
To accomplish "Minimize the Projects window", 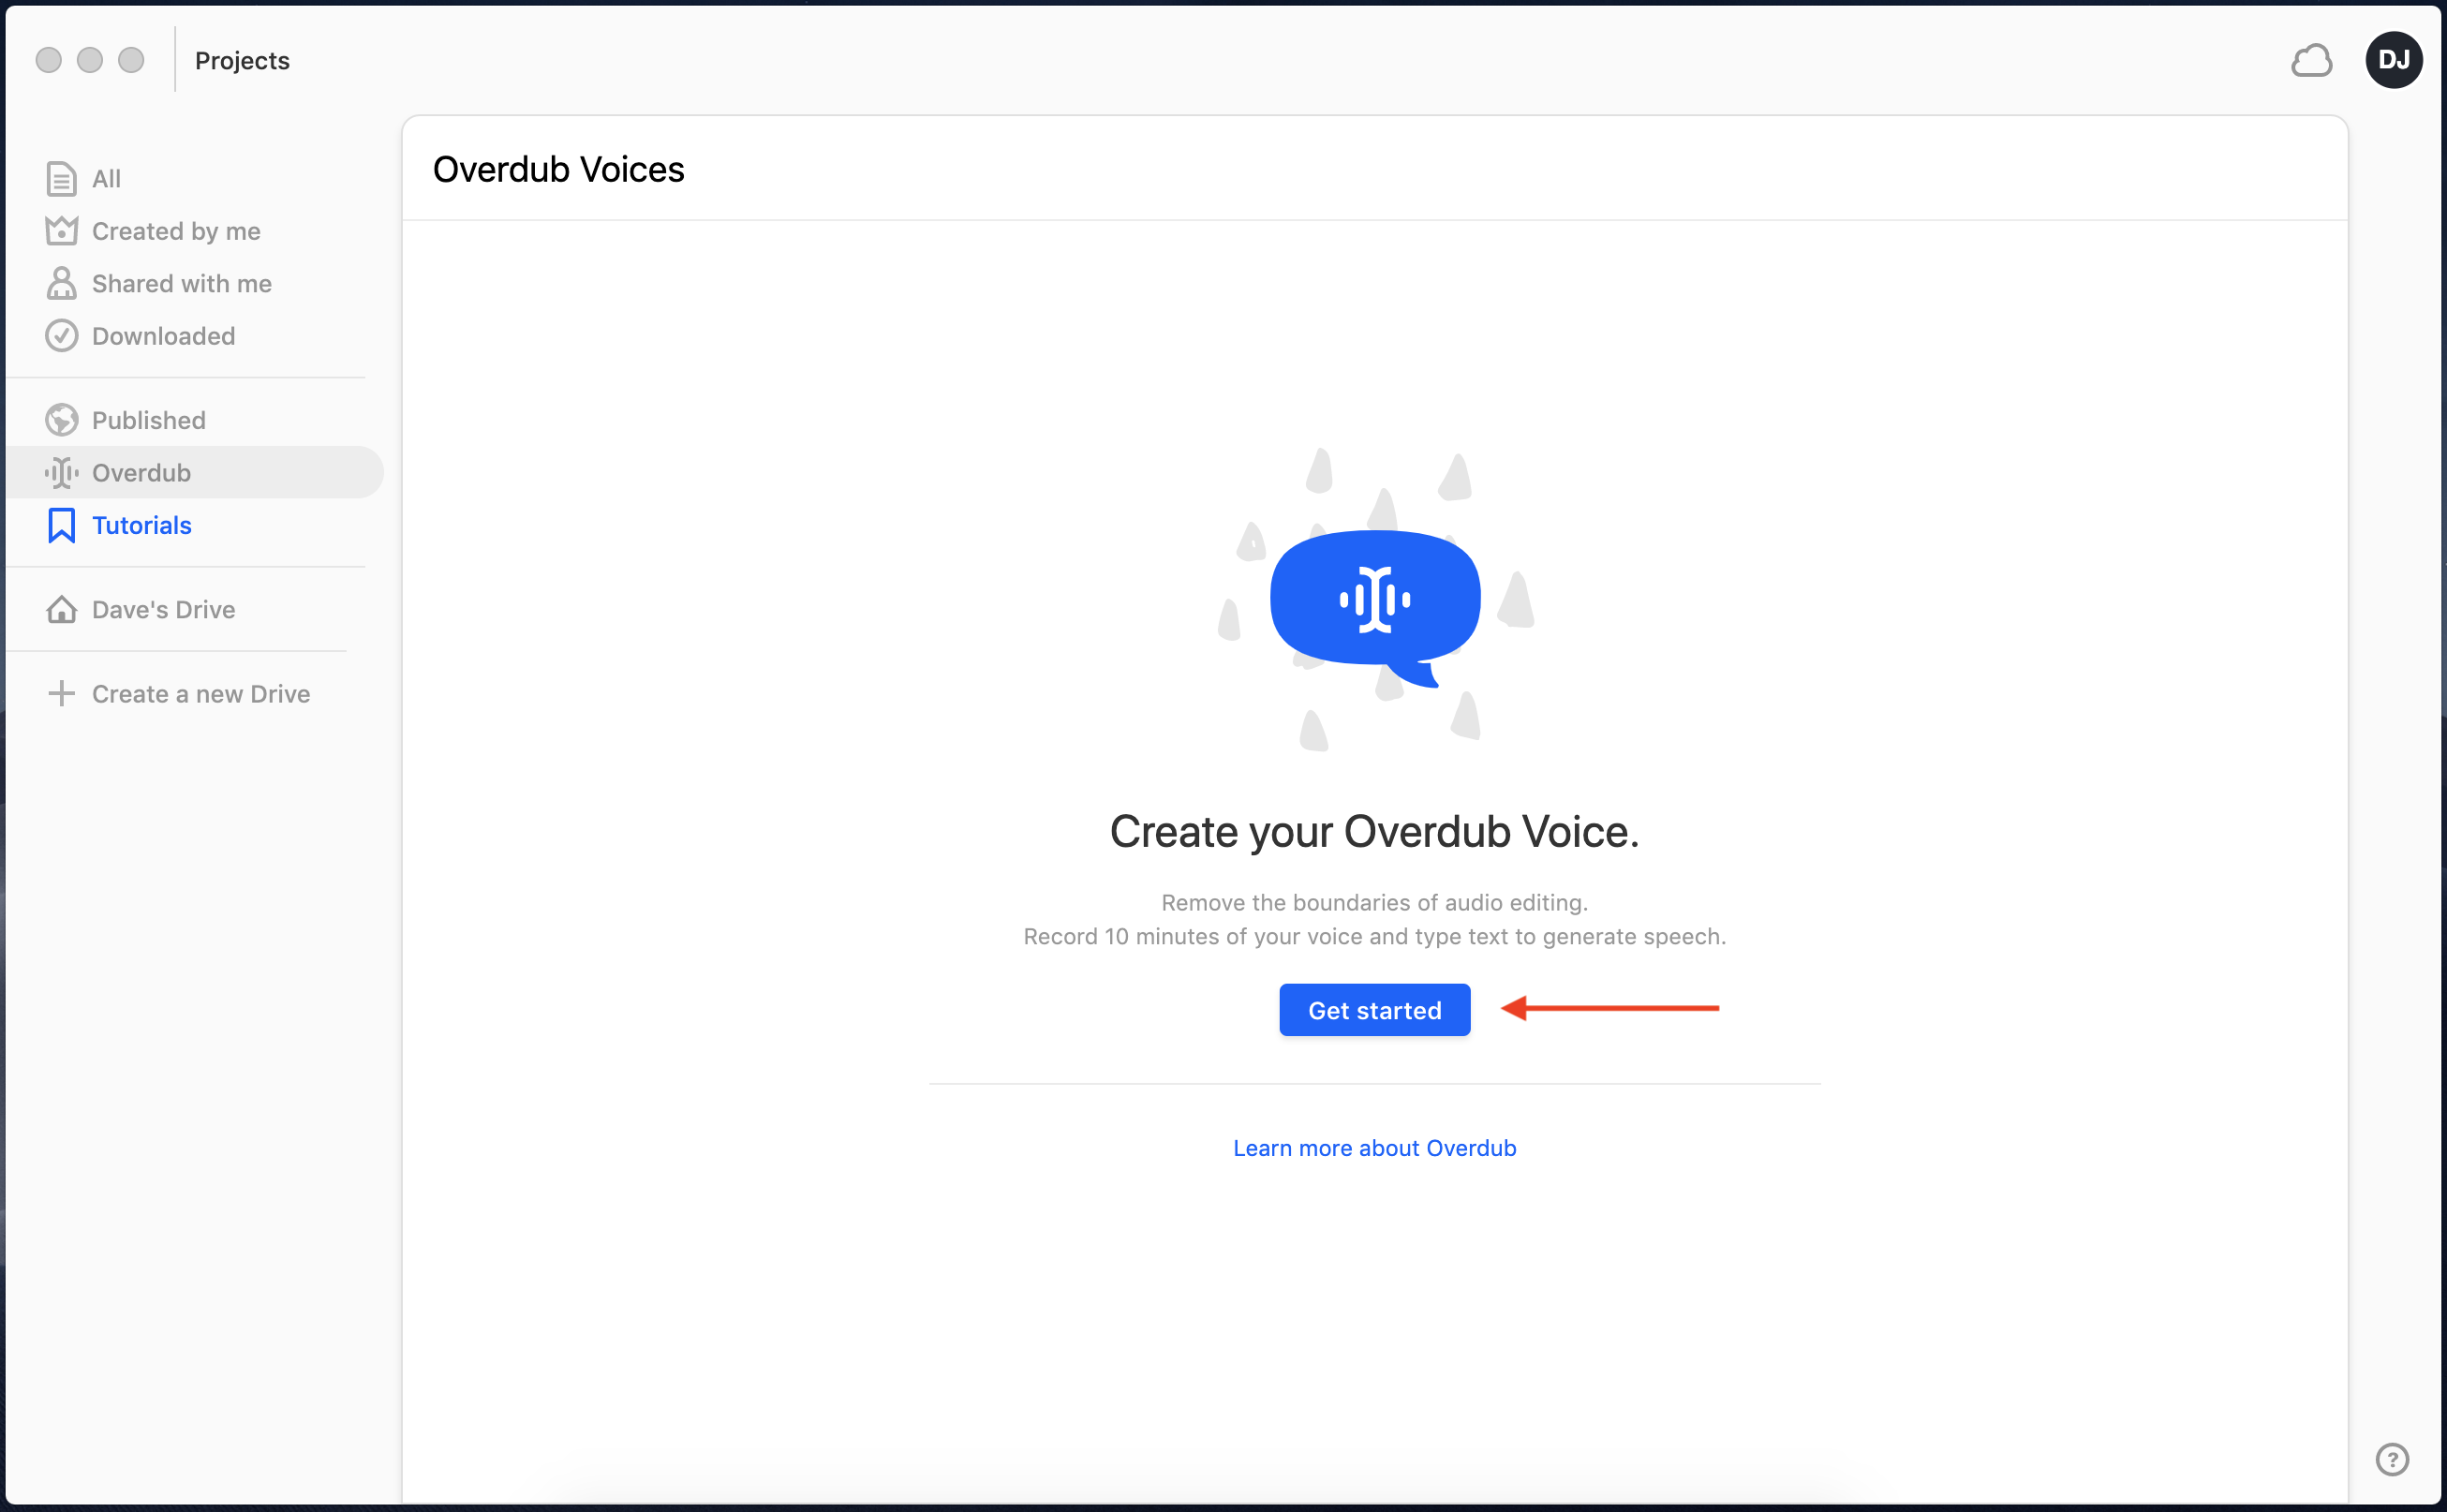I will click(x=90, y=60).
